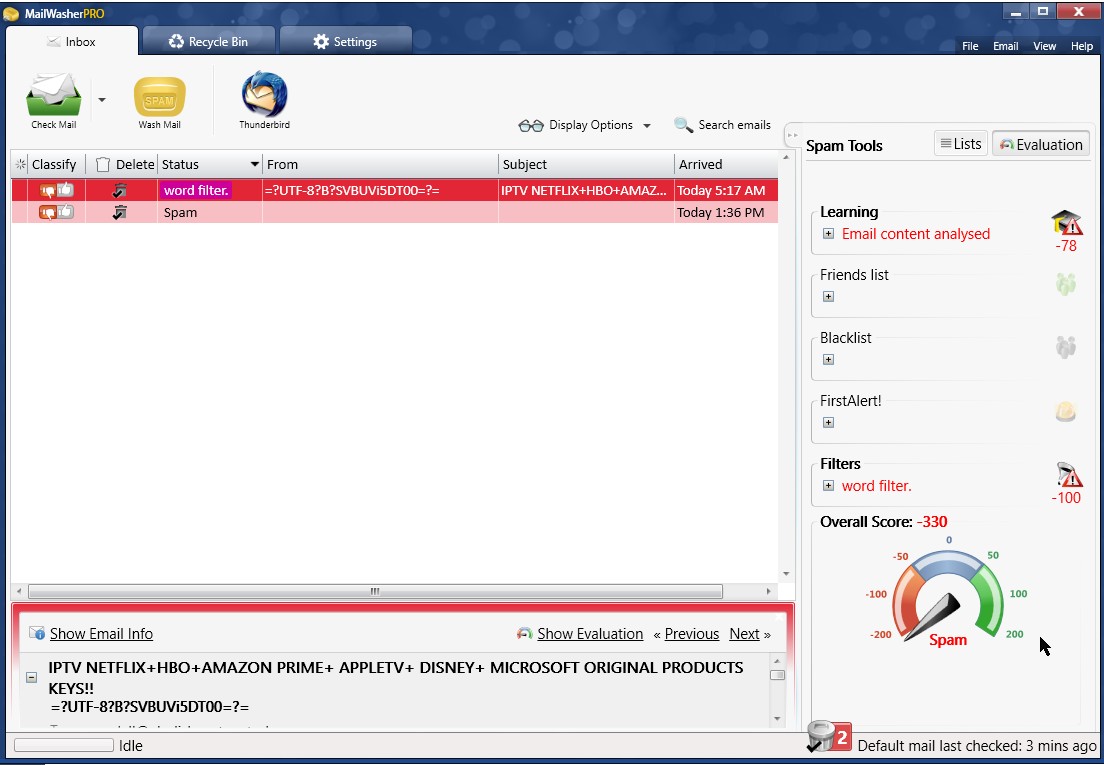Open the Email menu
This screenshot has height=765, width=1104.
[1005, 46]
